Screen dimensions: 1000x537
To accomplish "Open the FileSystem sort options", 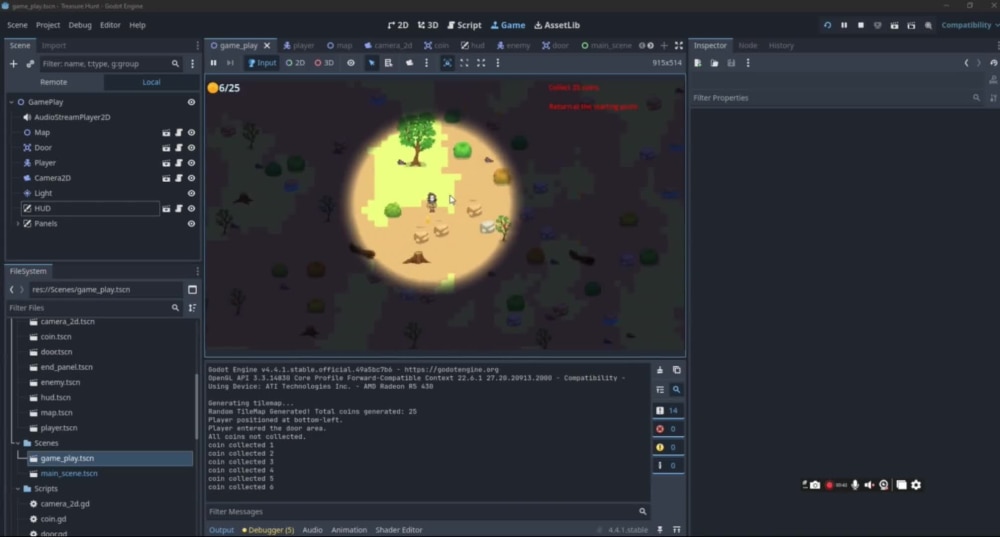I will pyautogui.click(x=192, y=308).
